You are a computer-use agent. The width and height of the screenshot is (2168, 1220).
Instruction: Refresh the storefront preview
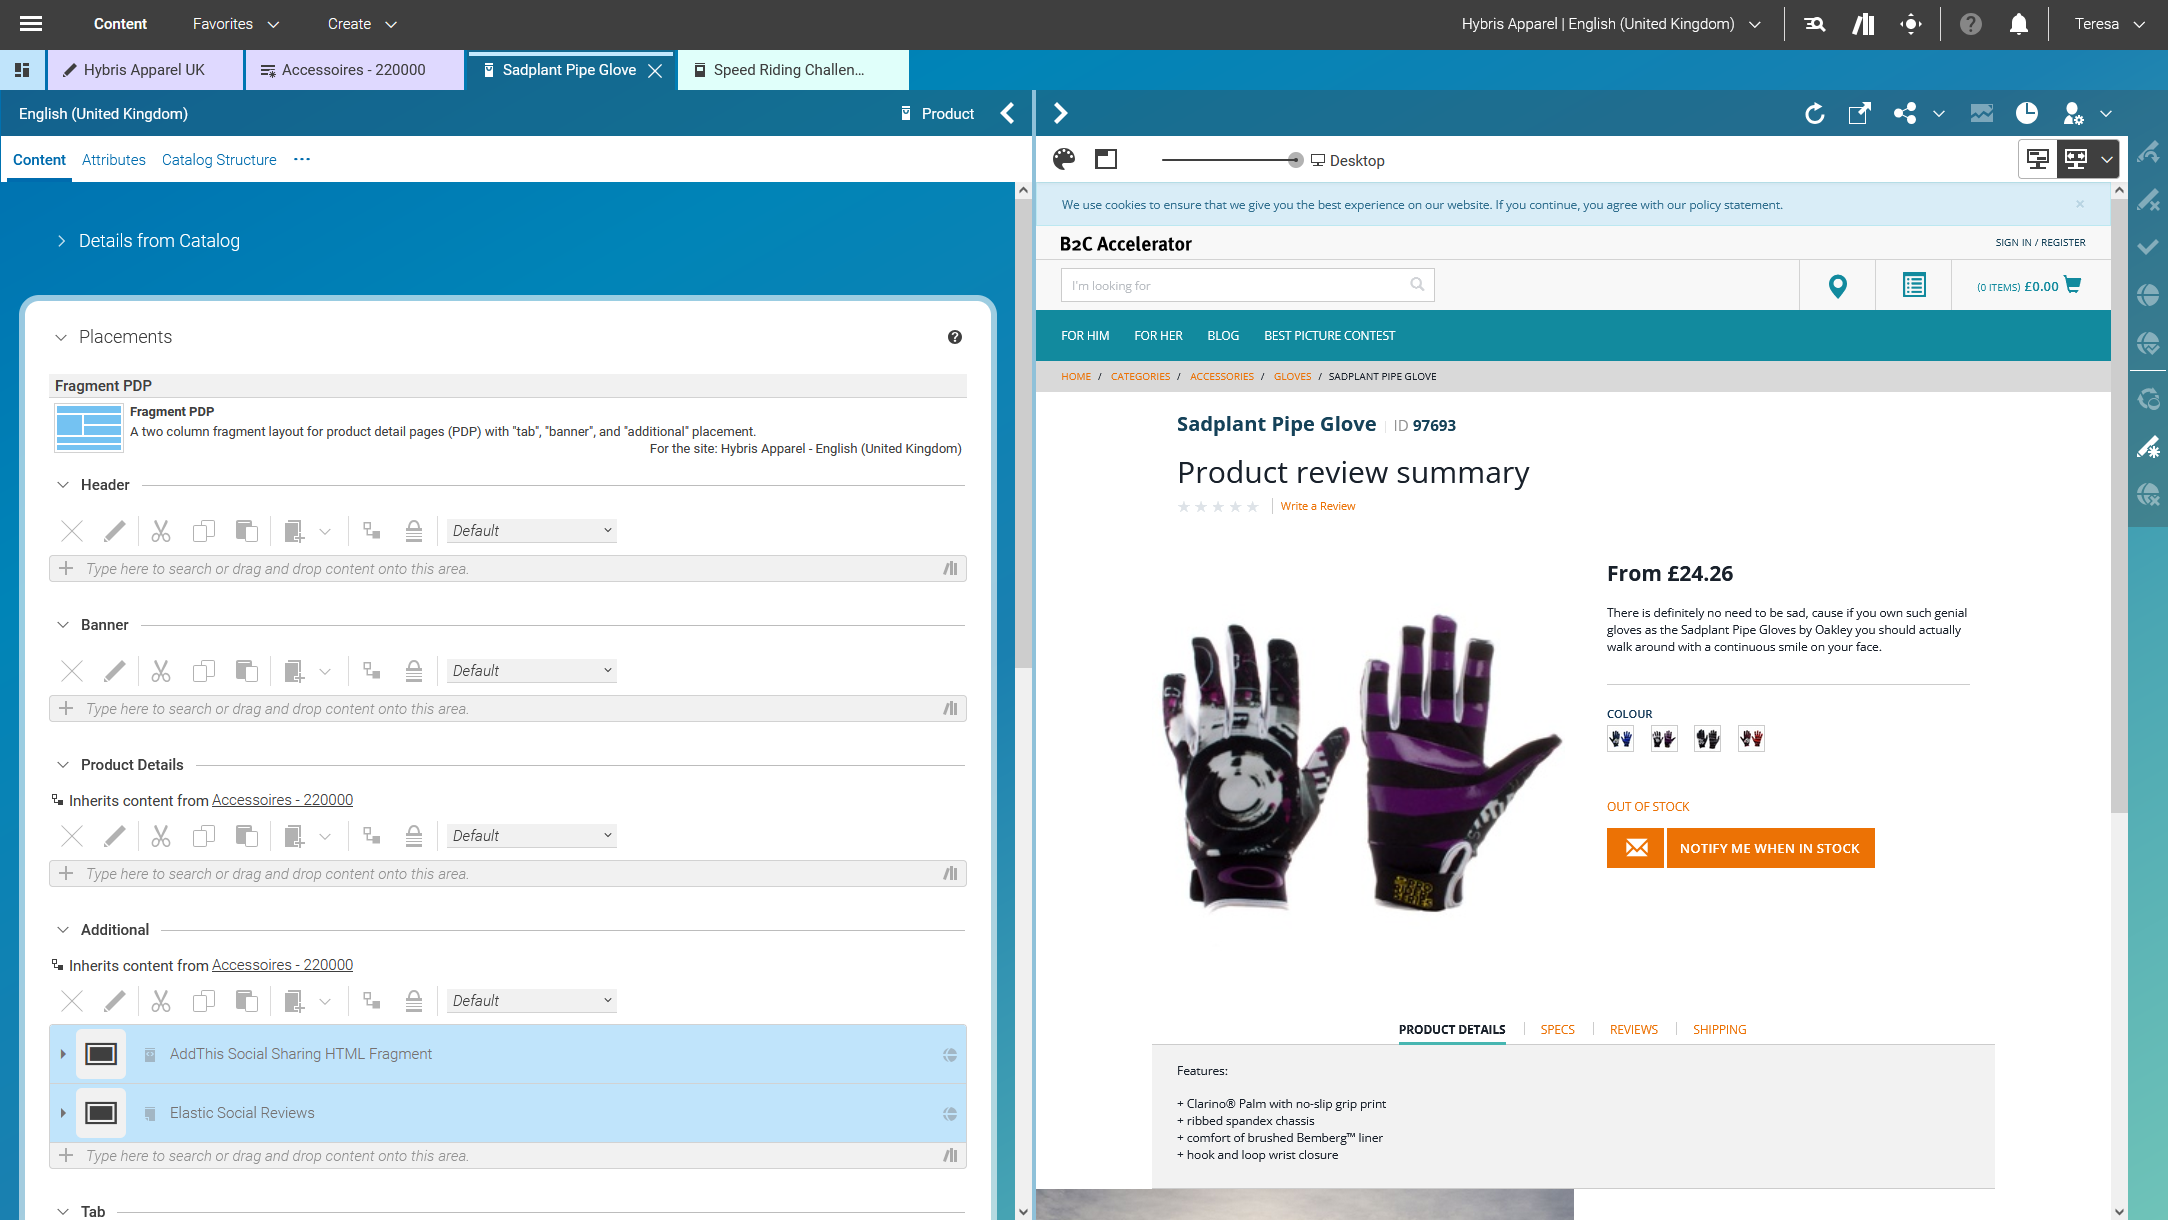[x=1815, y=113]
